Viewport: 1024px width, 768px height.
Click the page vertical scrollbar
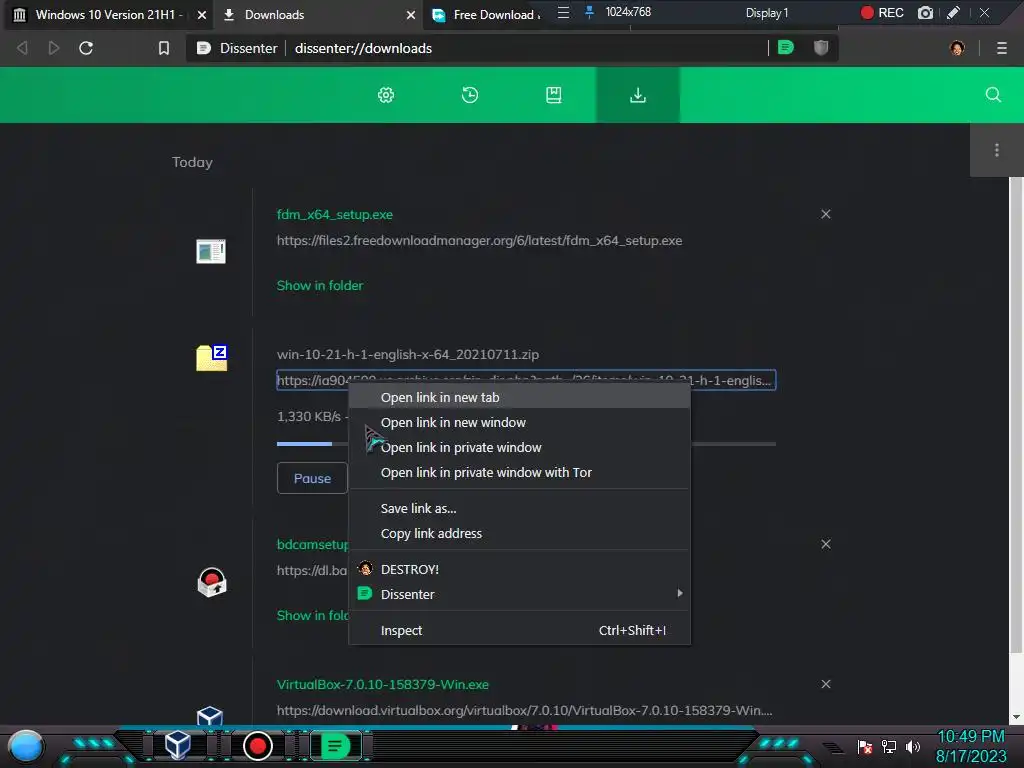pos(1016,415)
